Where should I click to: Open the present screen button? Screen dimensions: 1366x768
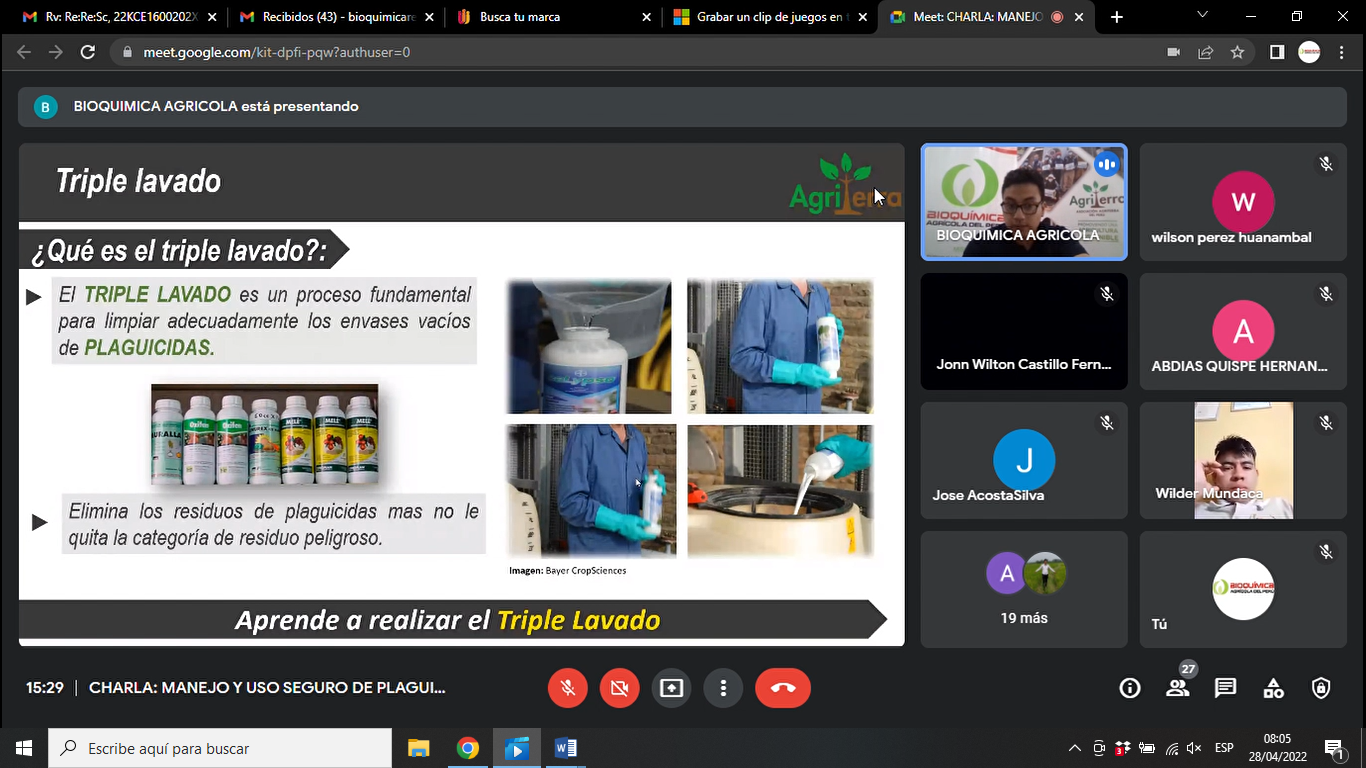671,688
